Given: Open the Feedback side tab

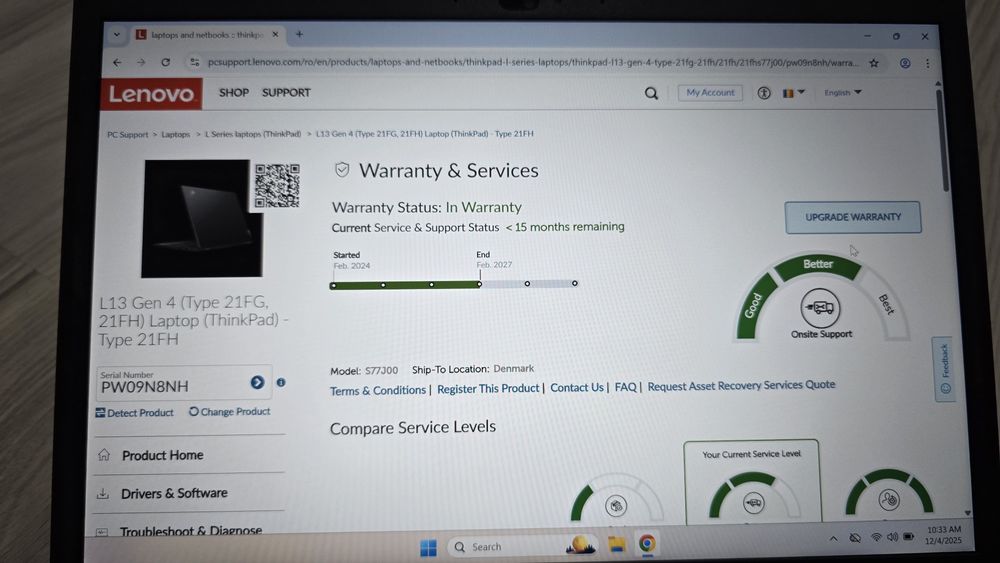Looking at the screenshot, I should [945, 369].
